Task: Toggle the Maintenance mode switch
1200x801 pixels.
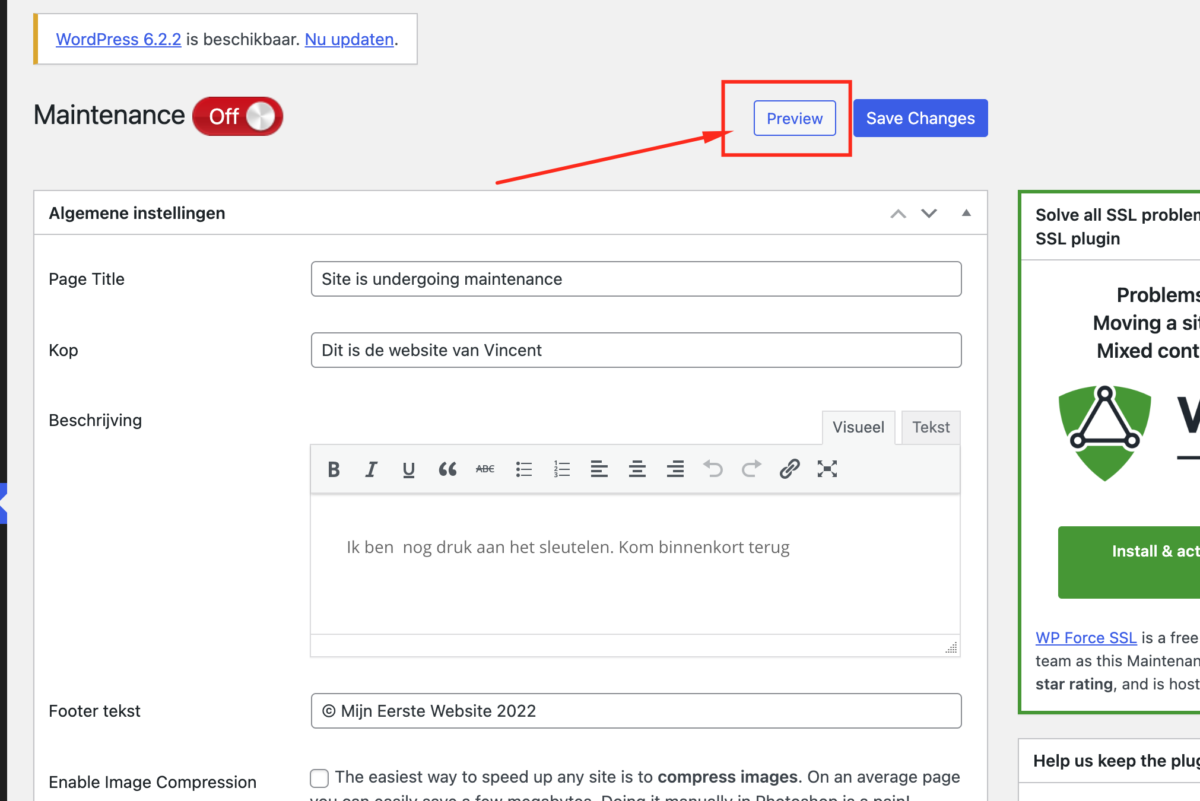Action: click(x=238, y=117)
